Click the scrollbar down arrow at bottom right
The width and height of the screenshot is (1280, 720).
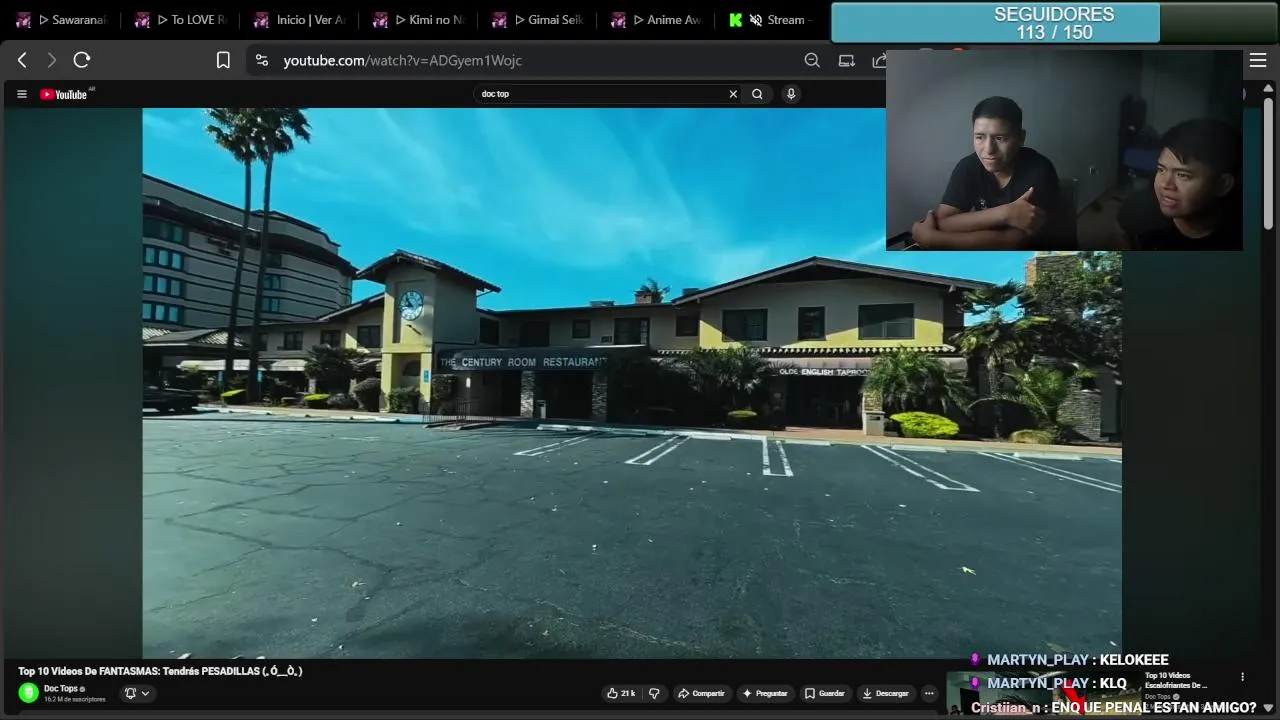point(1269,708)
